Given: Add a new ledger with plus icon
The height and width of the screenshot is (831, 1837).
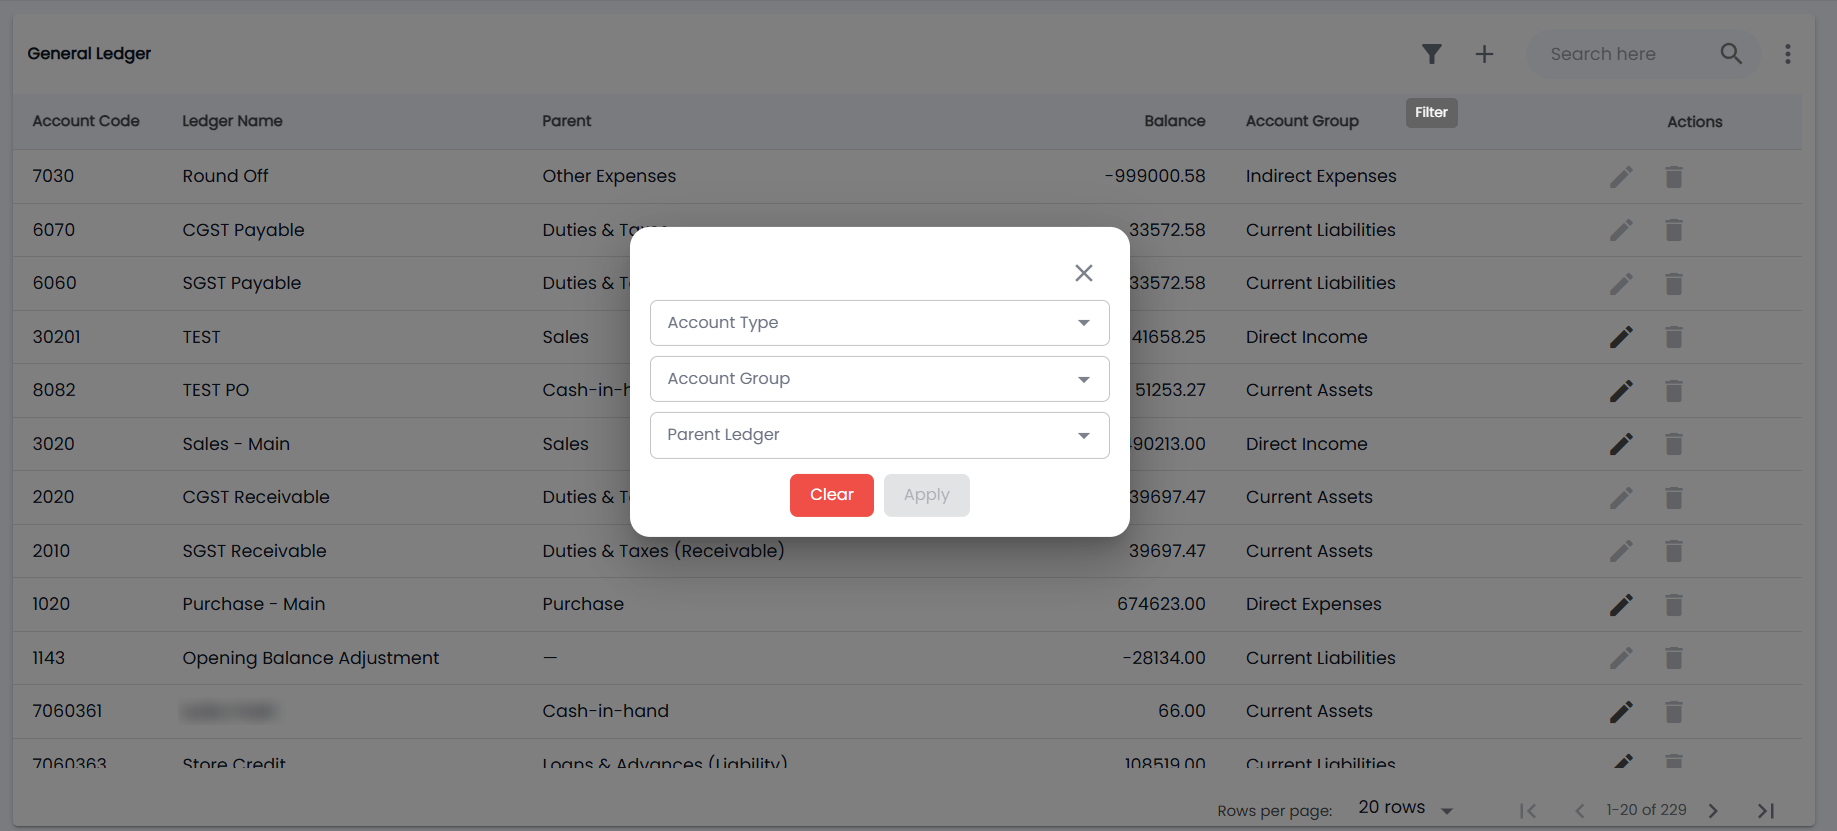Looking at the screenshot, I should pos(1485,54).
